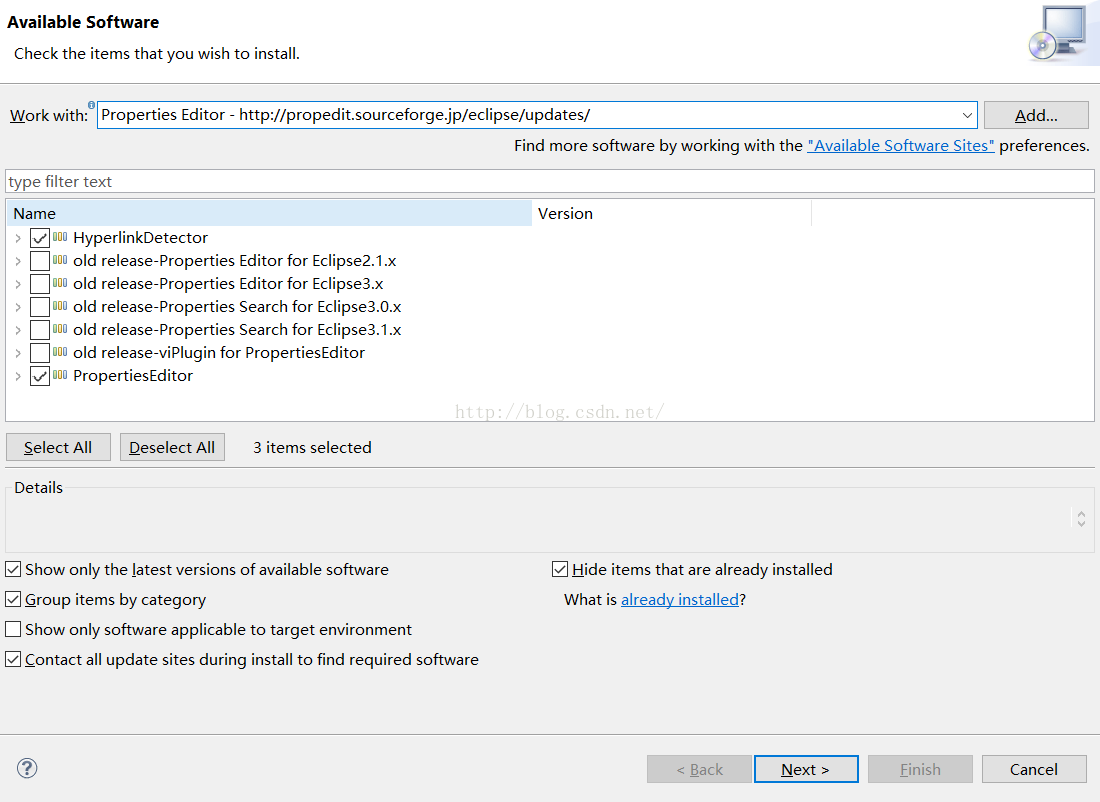Select old release-Properties Editor for Eclipse2.1.x row
The image size is (1100, 802).
tap(234, 260)
